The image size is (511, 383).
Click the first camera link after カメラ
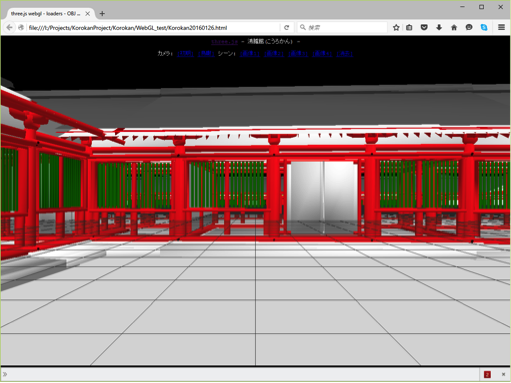(185, 54)
